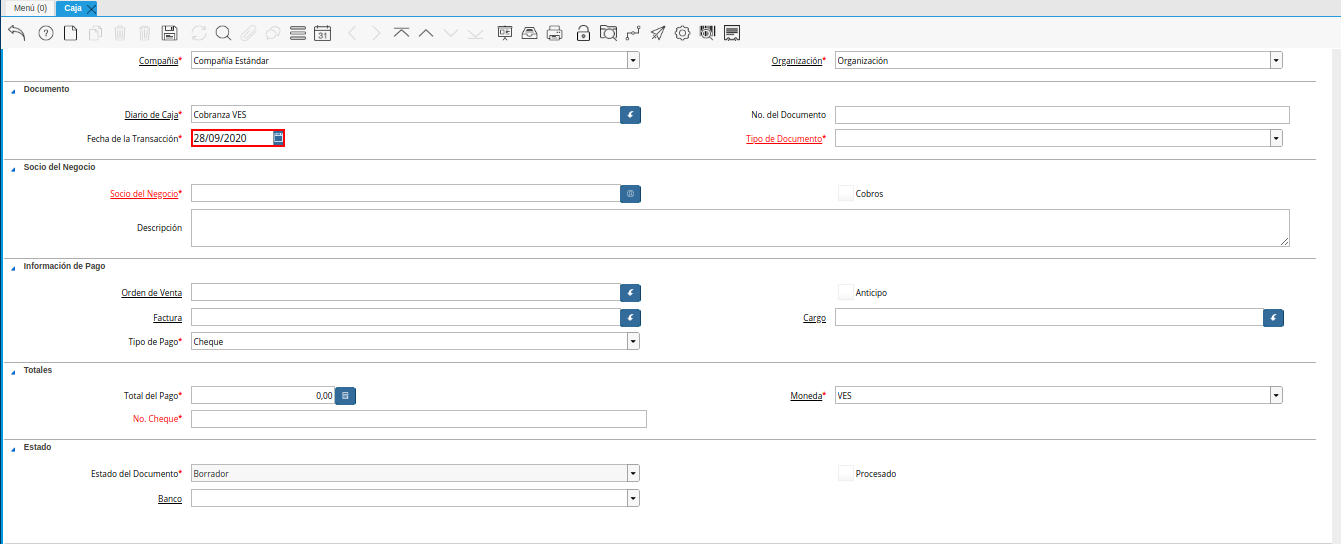Enable the Cobros checkbox

[x=846, y=193]
